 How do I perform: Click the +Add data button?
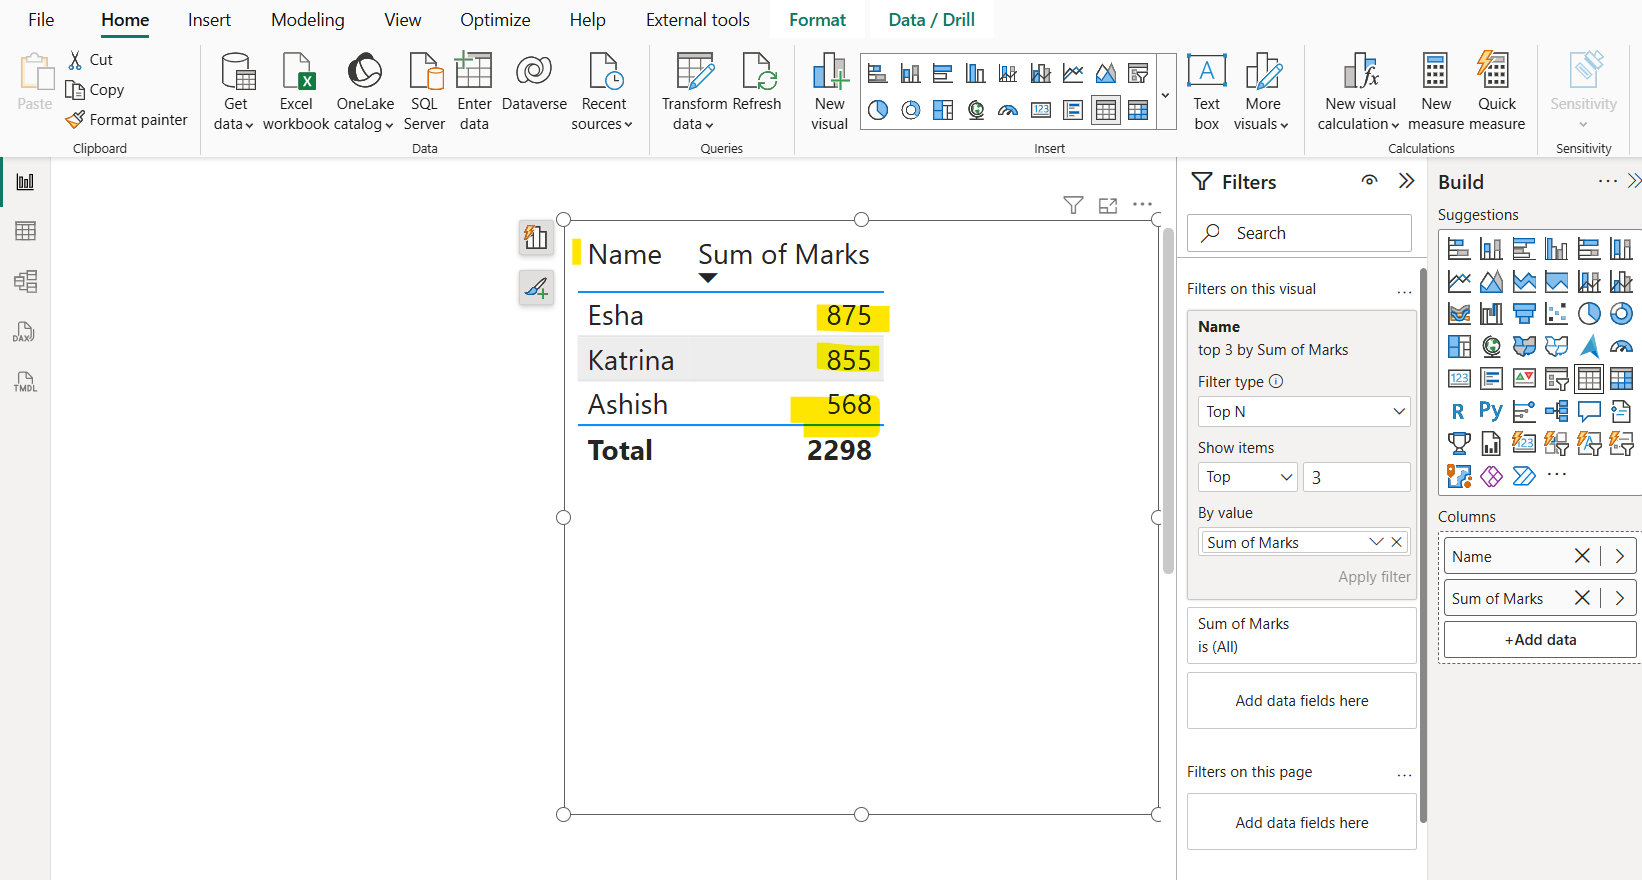pyautogui.click(x=1540, y=640)
